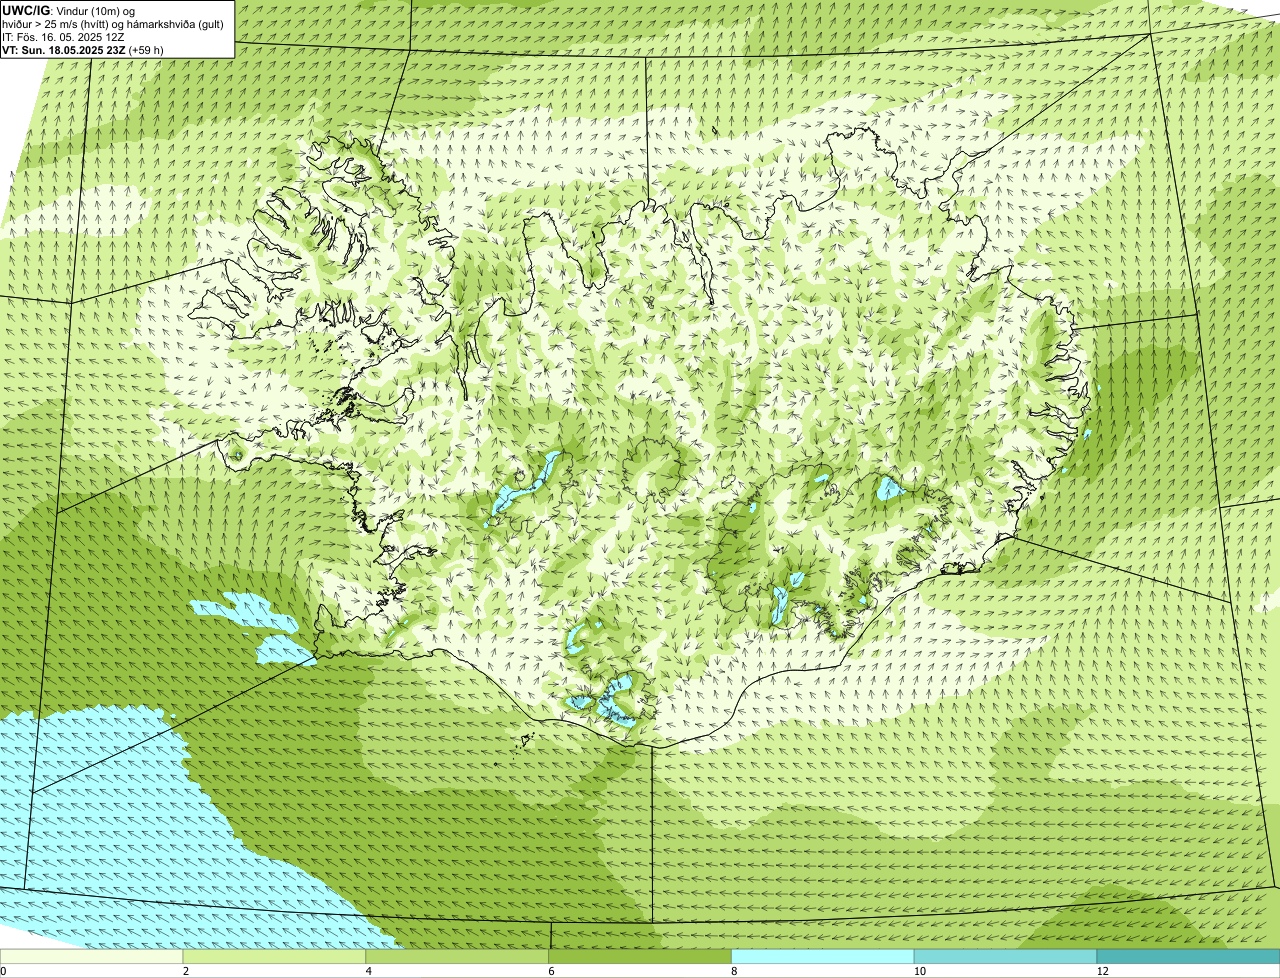Click the legend segment above 12 m/s
This screenshot has height=978, width=1280.
(1188, 957)
